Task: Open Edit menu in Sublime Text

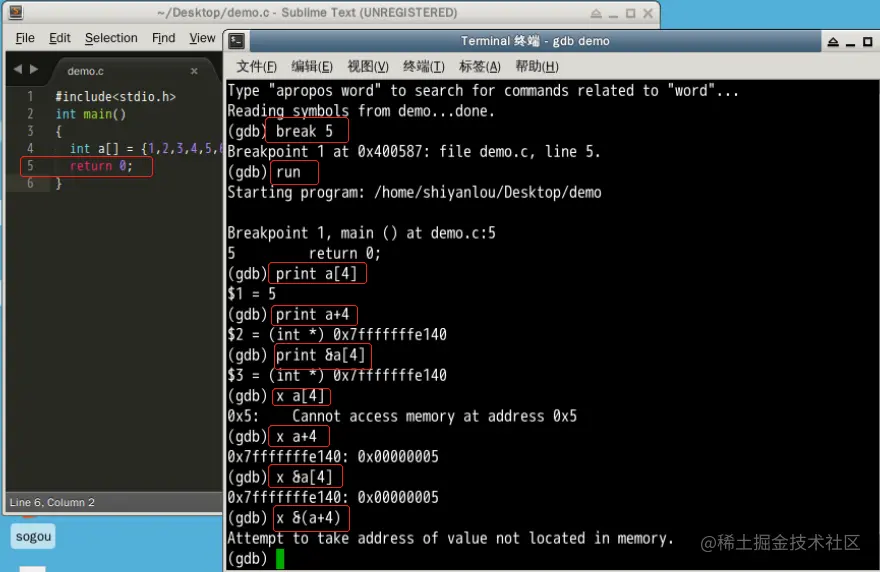Action: tap(59, 38)
